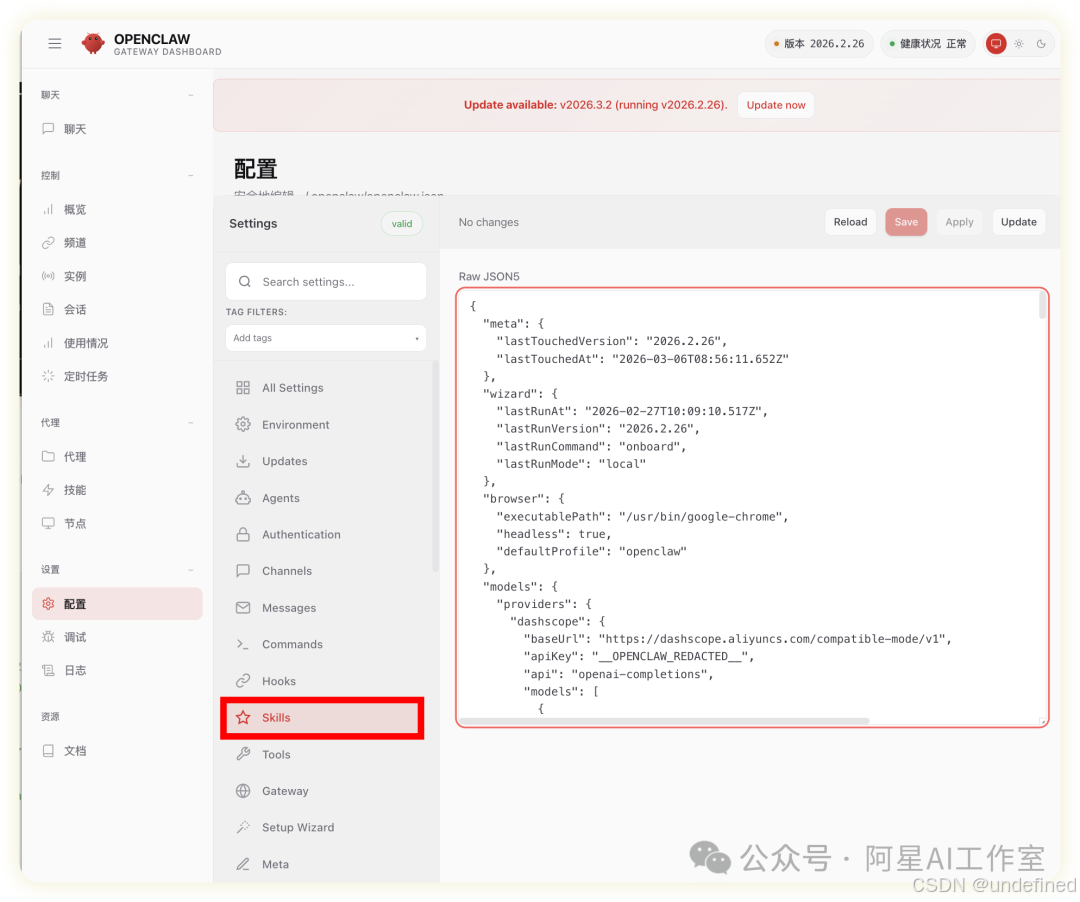
Task: Open 概览 overview page
Action: pos(117,209)
